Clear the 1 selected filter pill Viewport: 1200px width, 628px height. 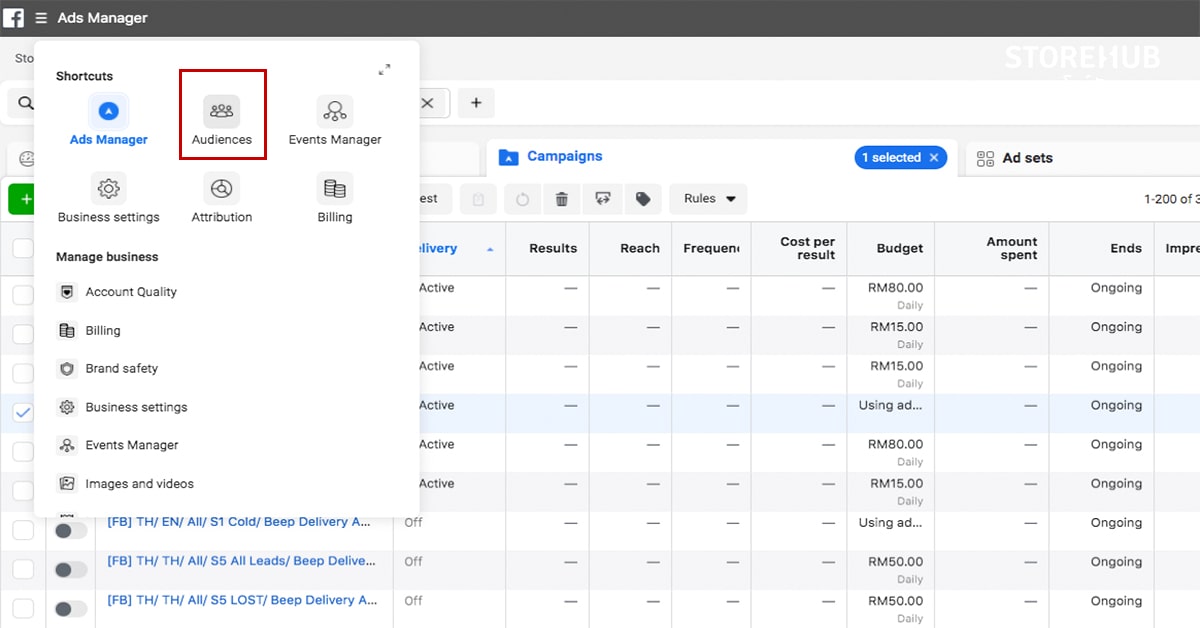[934, 158]
